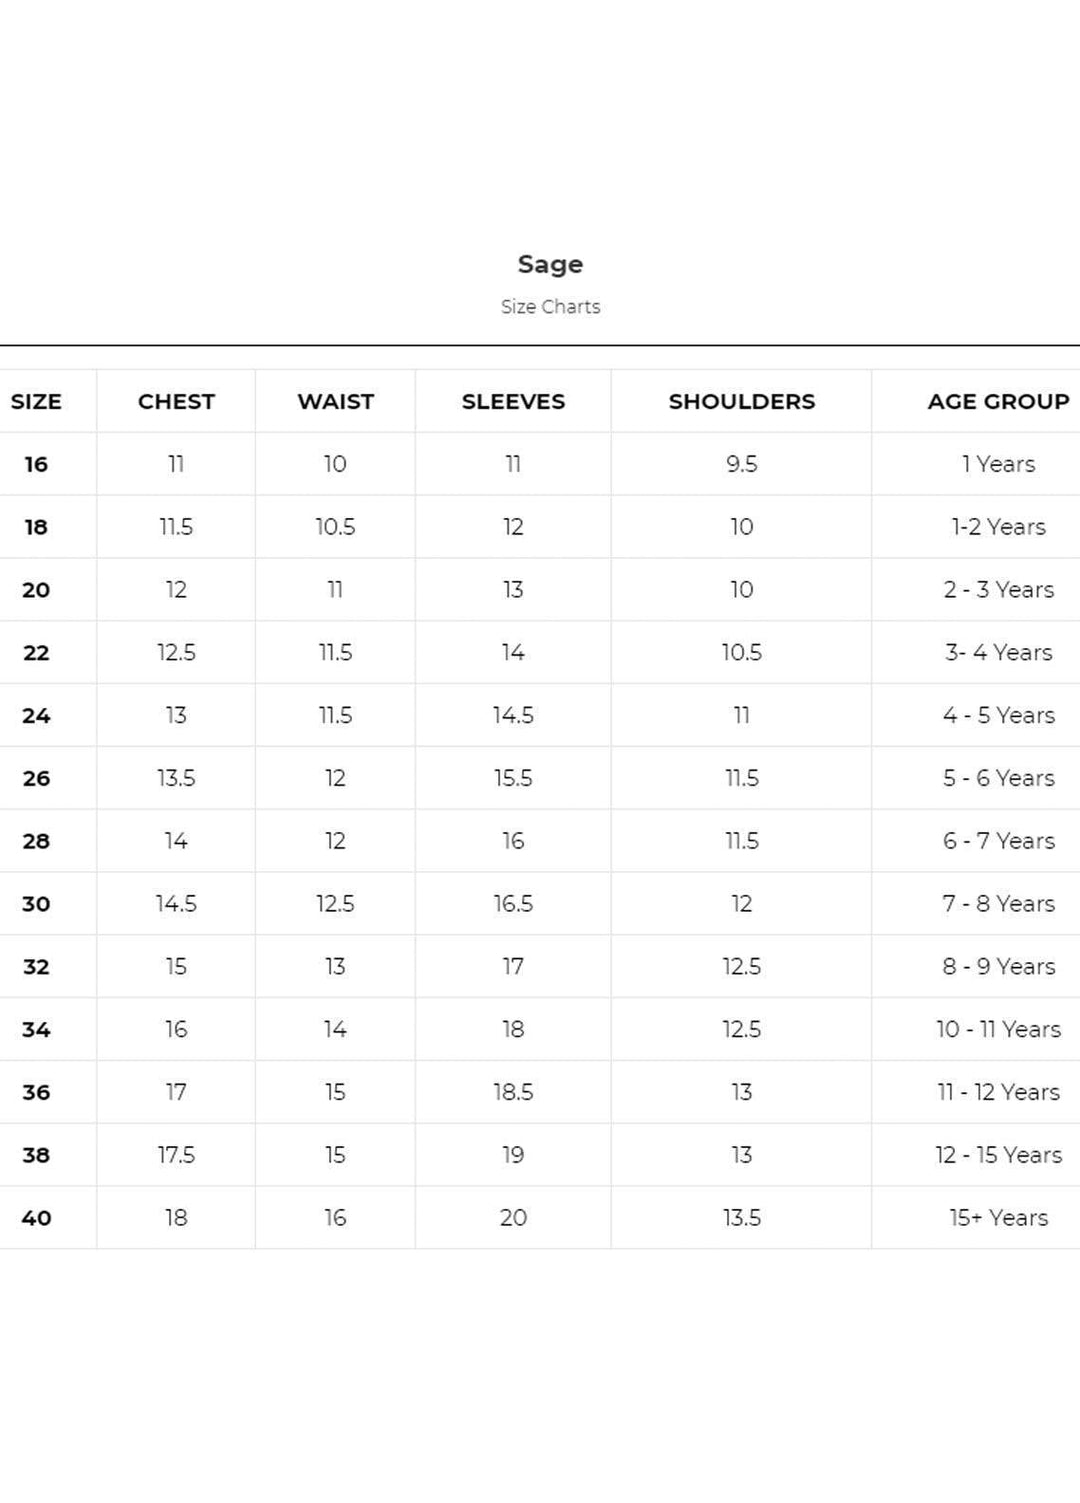Click the size 28 row label
Viewport: 1080px width, 1503px height.
(36, 841)
